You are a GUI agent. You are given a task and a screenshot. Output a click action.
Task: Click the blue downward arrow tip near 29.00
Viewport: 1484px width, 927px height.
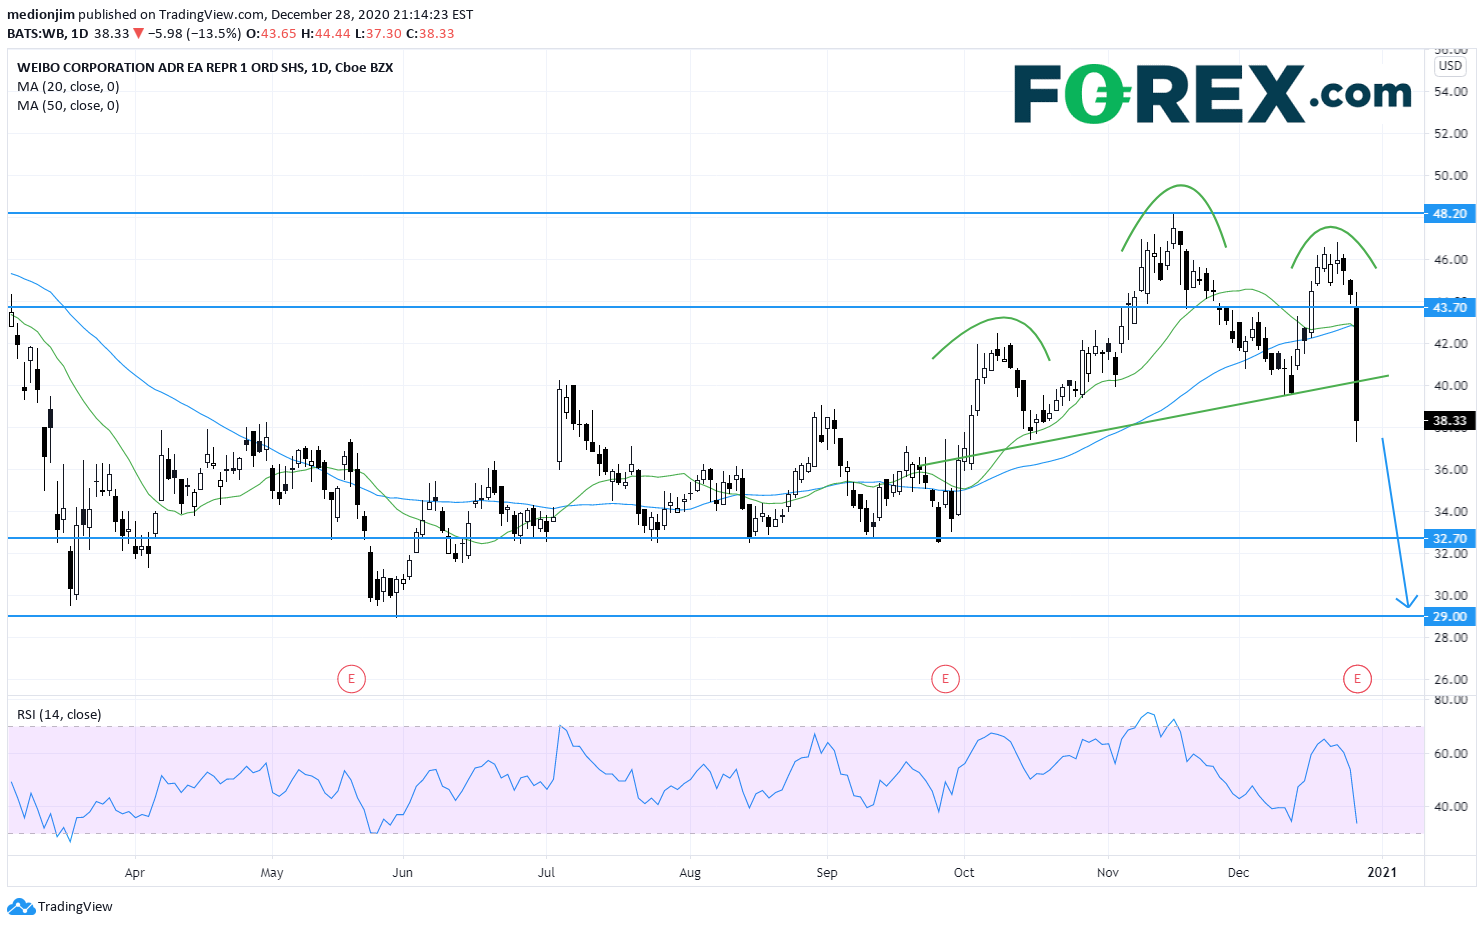[x=1407, y=603]
